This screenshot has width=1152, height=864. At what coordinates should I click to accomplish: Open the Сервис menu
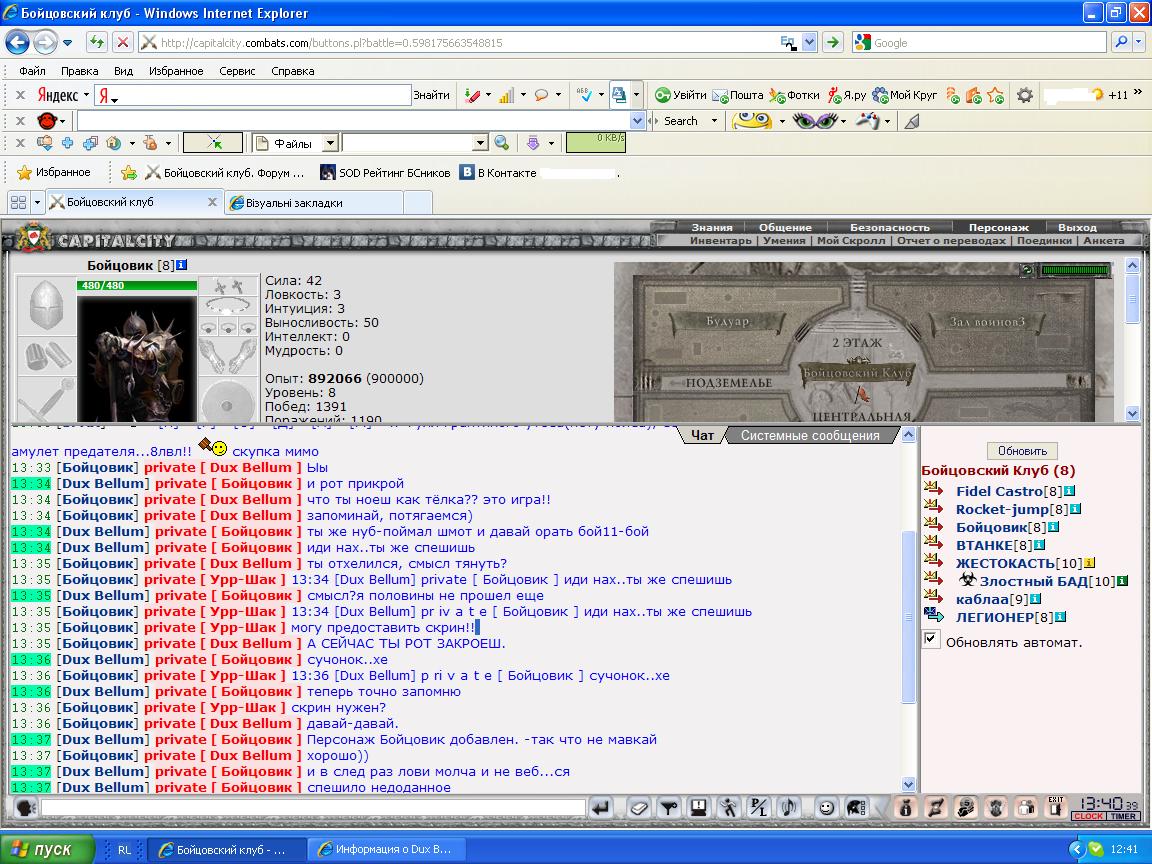[x=237, y=71]
